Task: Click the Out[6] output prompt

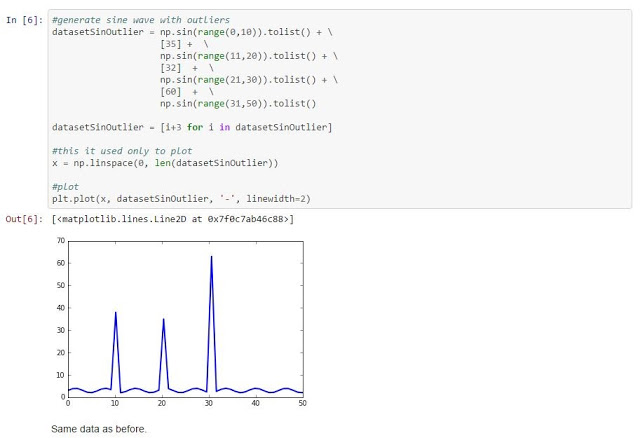Action: (24, 218)
